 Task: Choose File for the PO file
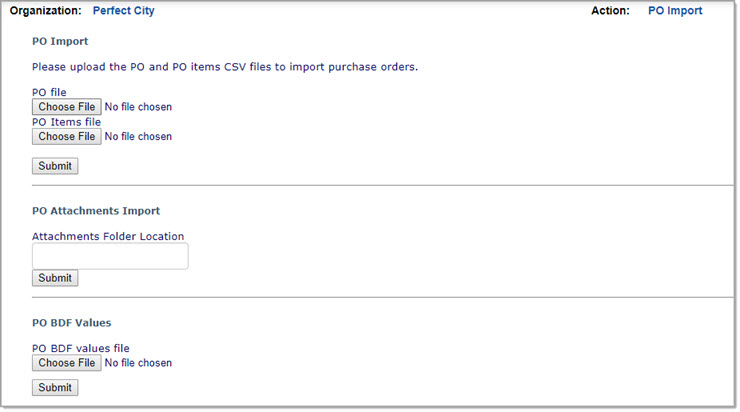click(66, 107)
